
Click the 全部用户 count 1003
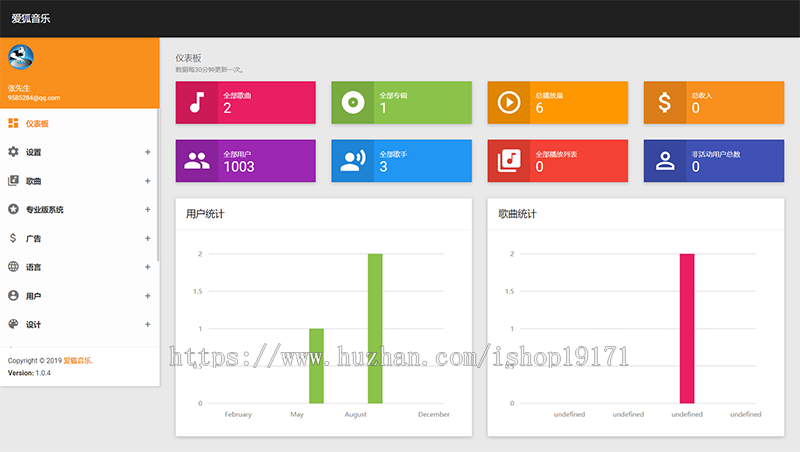239,167
